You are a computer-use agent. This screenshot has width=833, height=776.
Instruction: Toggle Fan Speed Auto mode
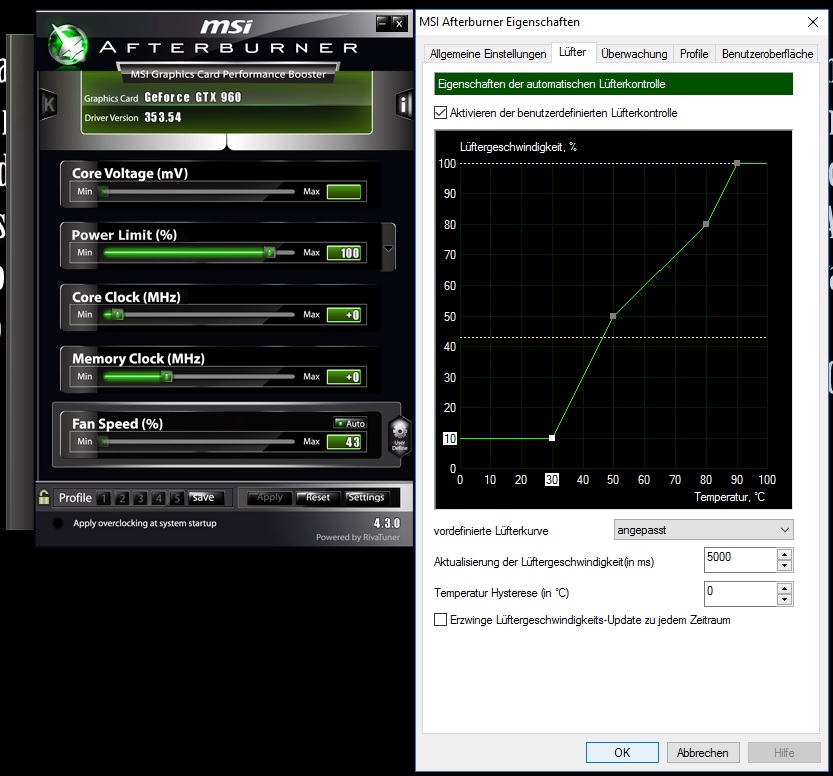(x=350, y=423)
